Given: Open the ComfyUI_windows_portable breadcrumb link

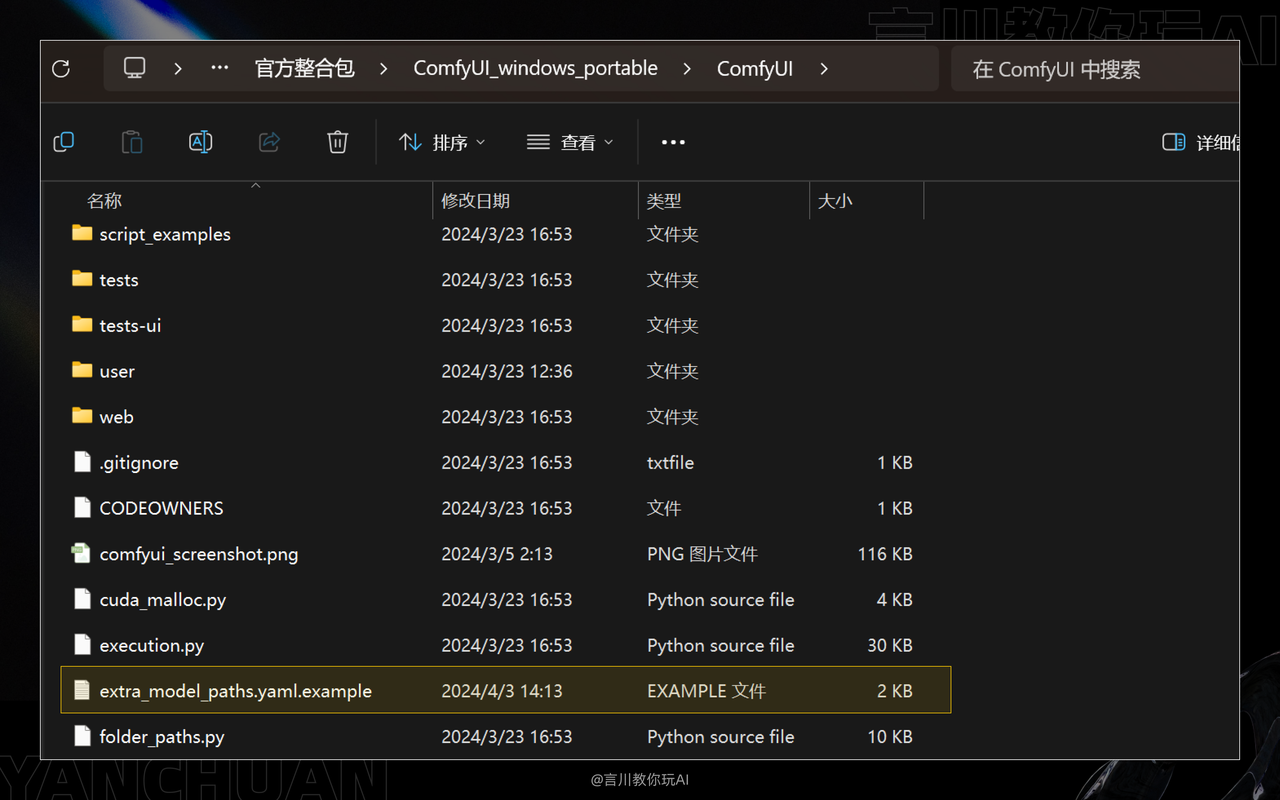Looking at the screenshot, I should pyautogui.click(x=535, y=68).
